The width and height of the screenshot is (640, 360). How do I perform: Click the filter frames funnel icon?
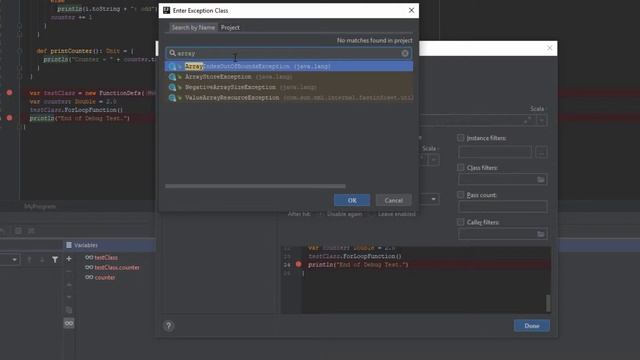click(x=55, y=260)
